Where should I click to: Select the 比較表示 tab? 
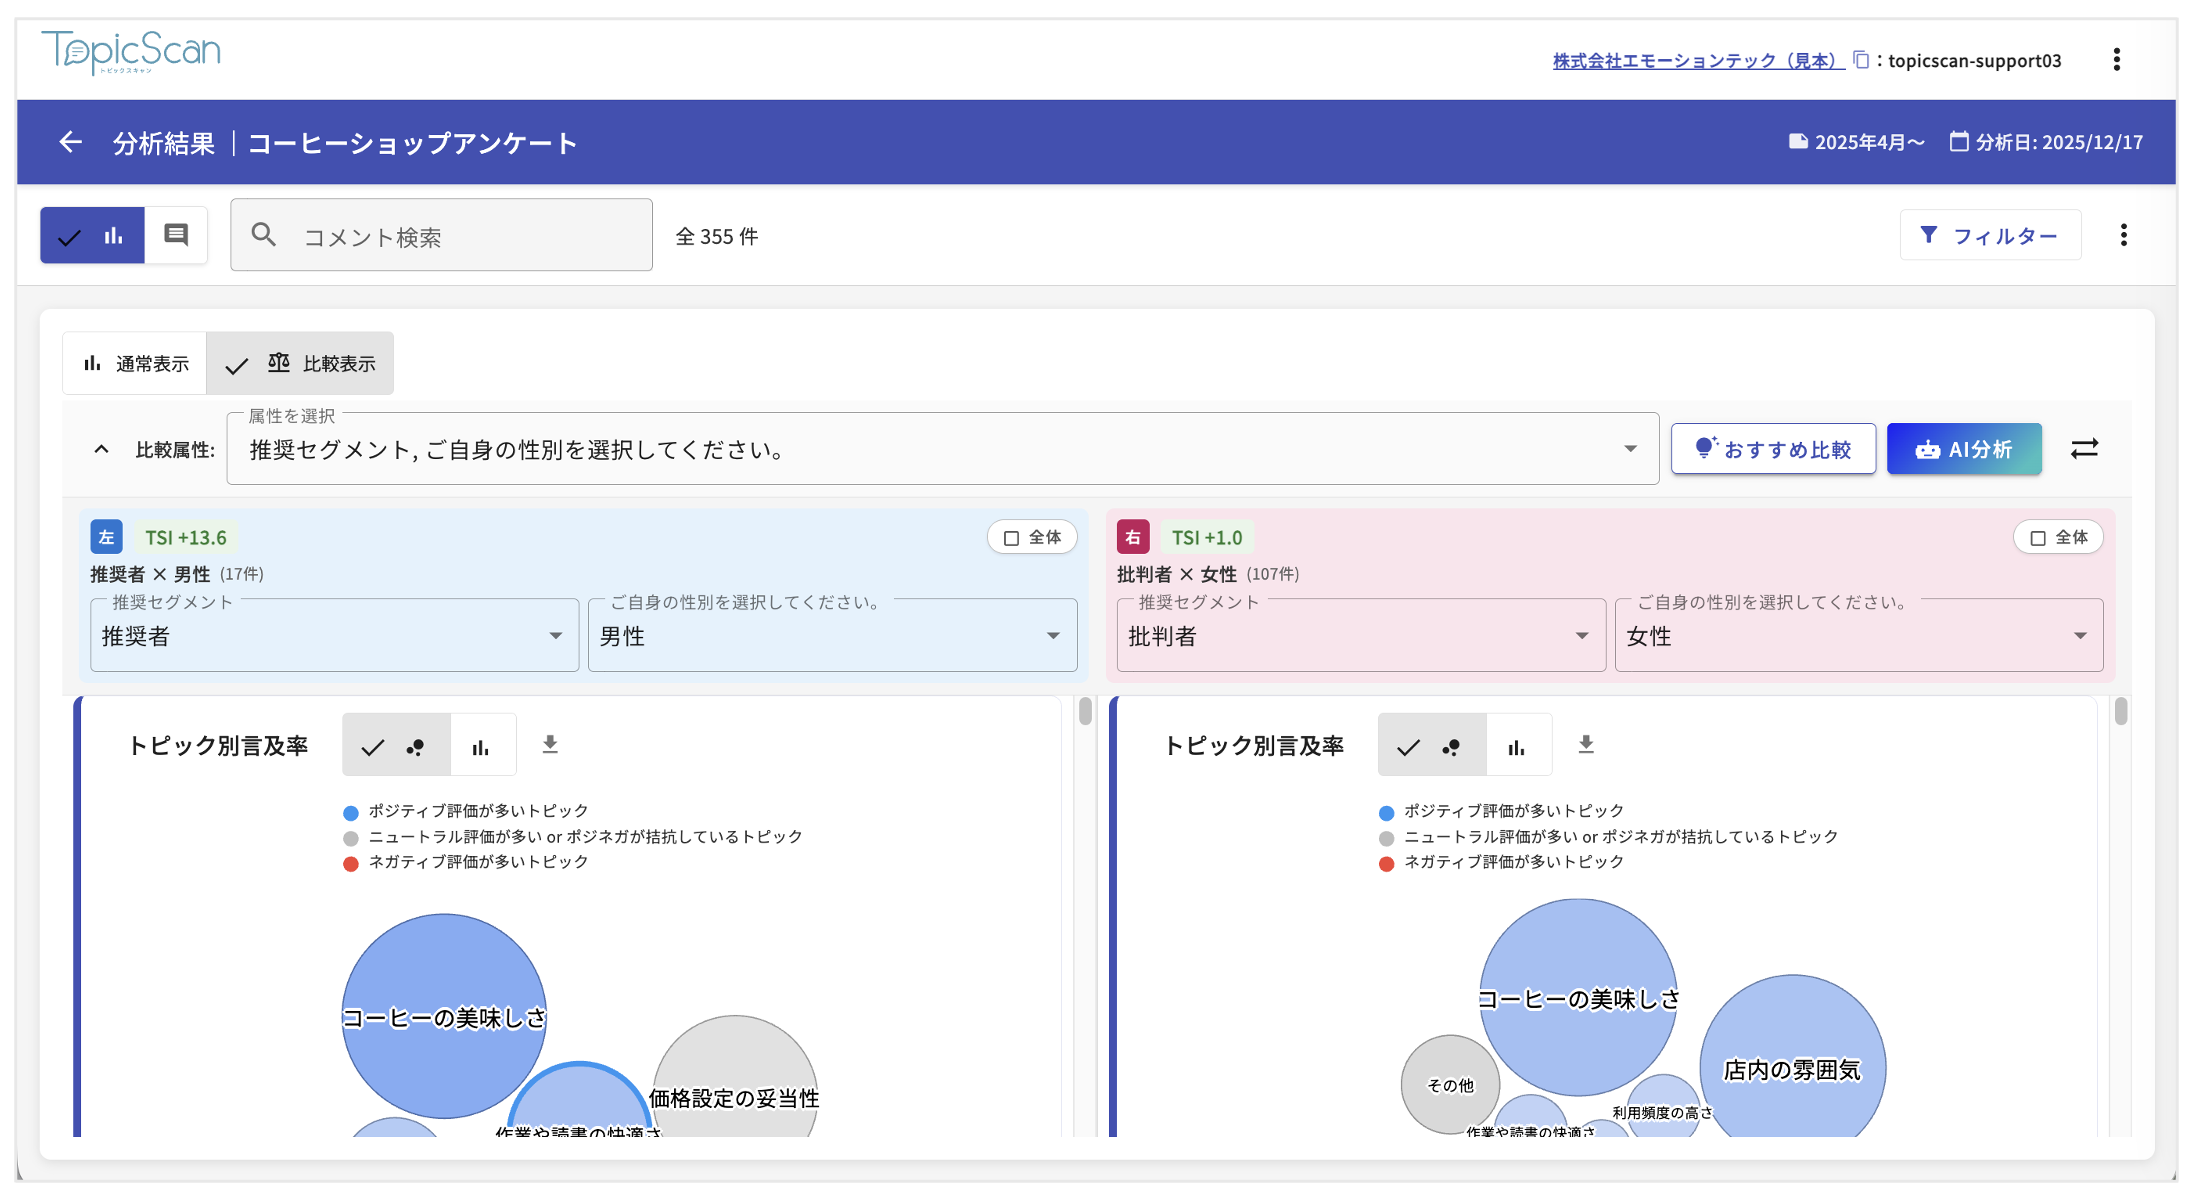[302, 364]
